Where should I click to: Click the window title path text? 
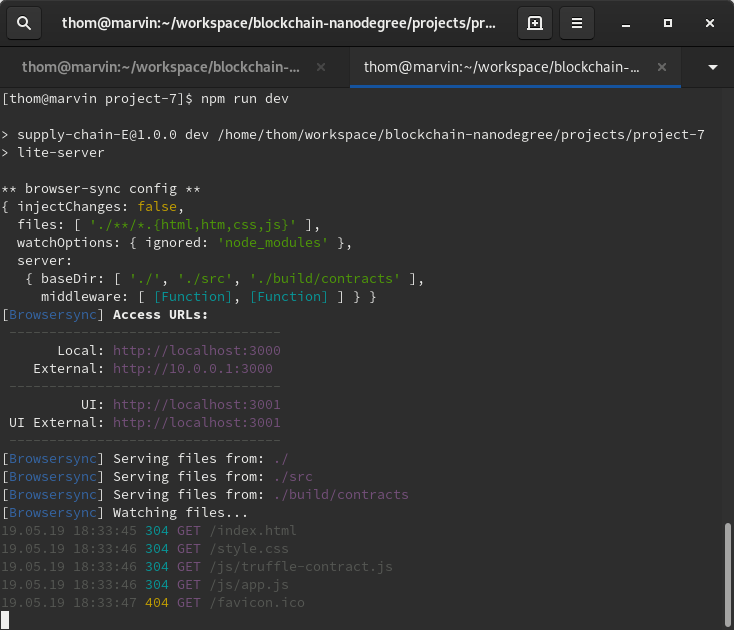coord(279,23)
